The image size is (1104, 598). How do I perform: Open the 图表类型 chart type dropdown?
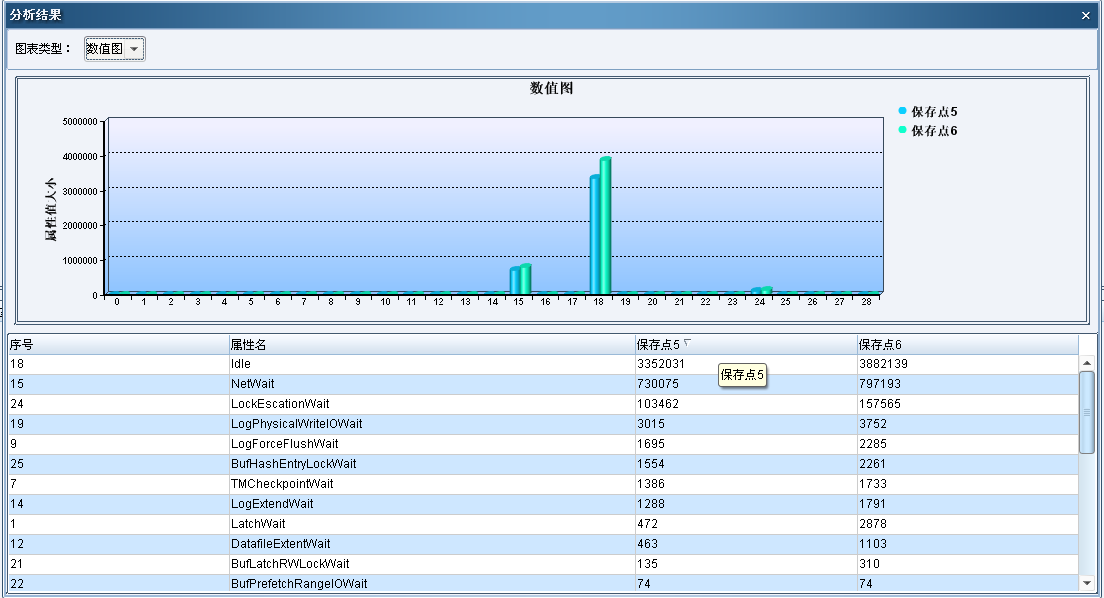point(115,49)
